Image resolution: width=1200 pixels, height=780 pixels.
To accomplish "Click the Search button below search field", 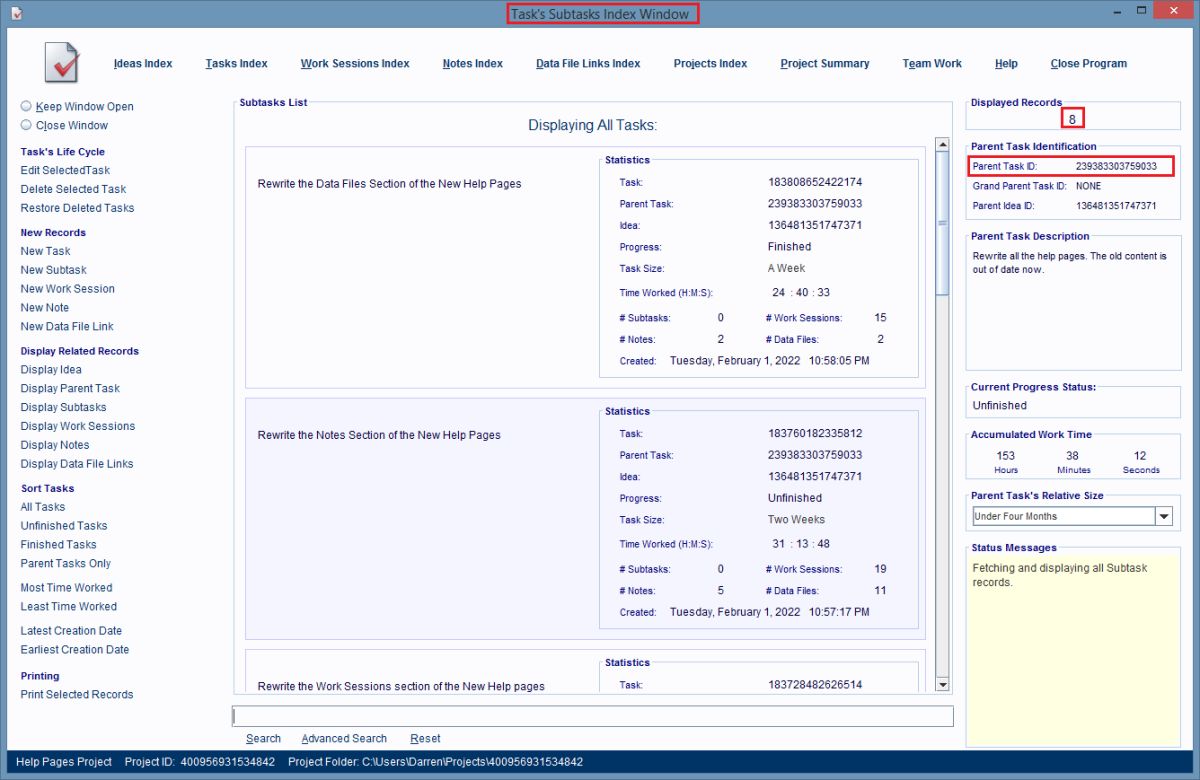I will click(263, 739).
